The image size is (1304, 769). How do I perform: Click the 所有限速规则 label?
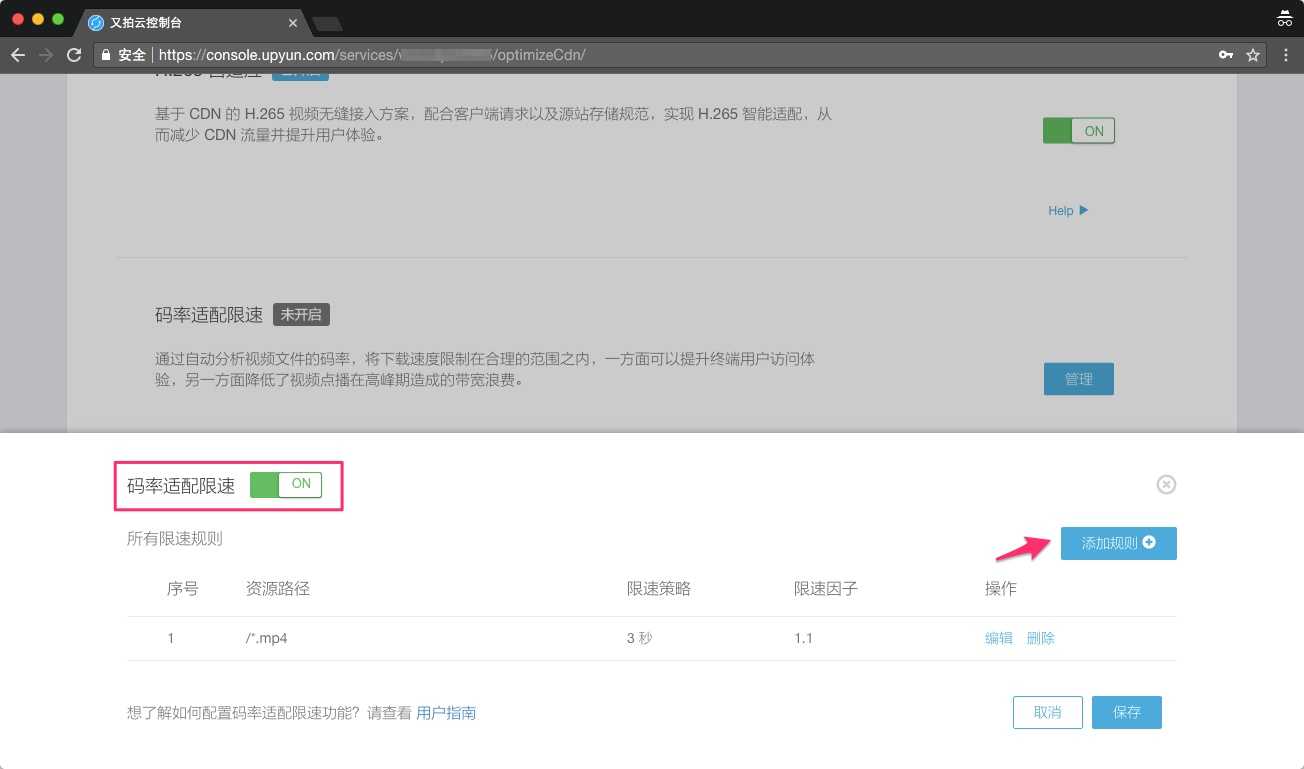pos(175,538)
